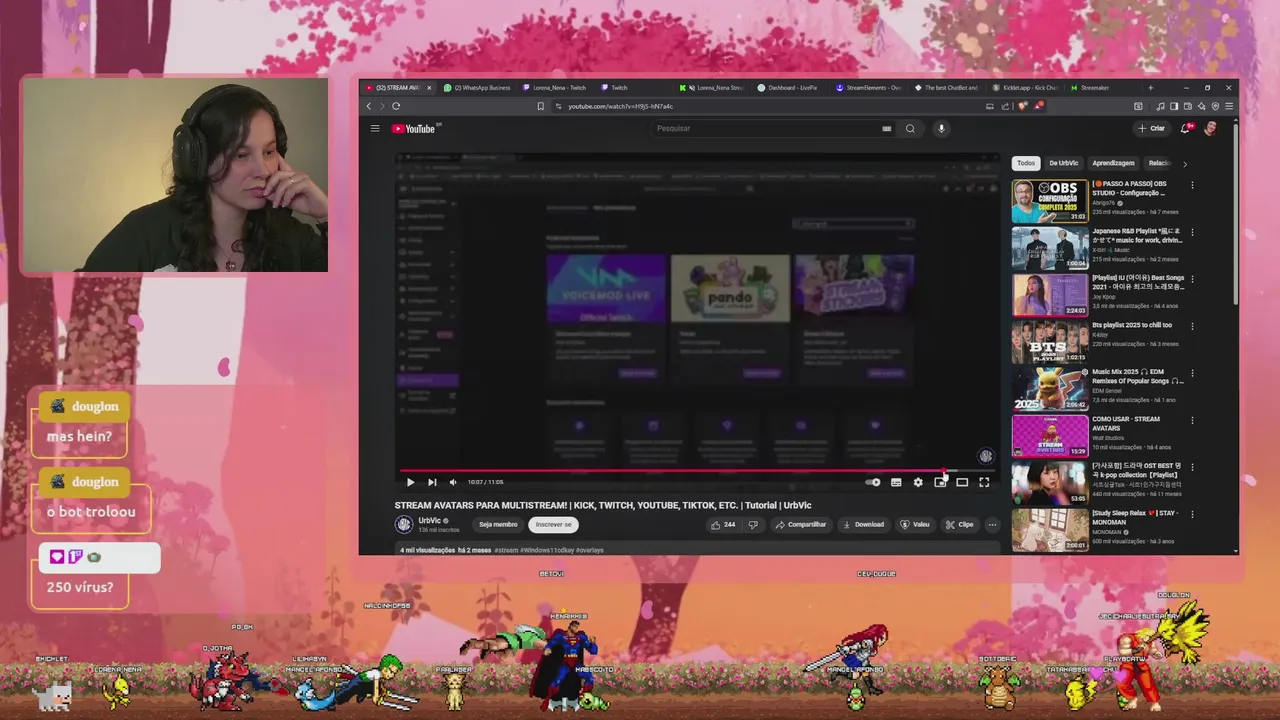Viewport: 1280px width, 720px height.
Task: Click the #stream hashtag in description
Action: 506,550
